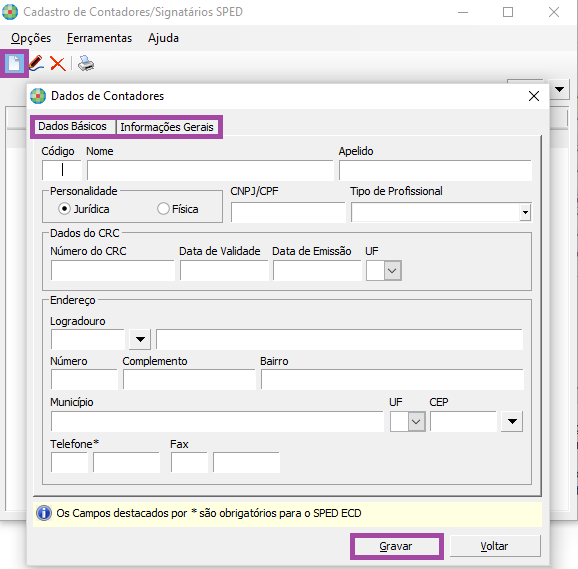Click the Voltar button
The height and width of the screenshot is (569, 578).
[495, 546]
